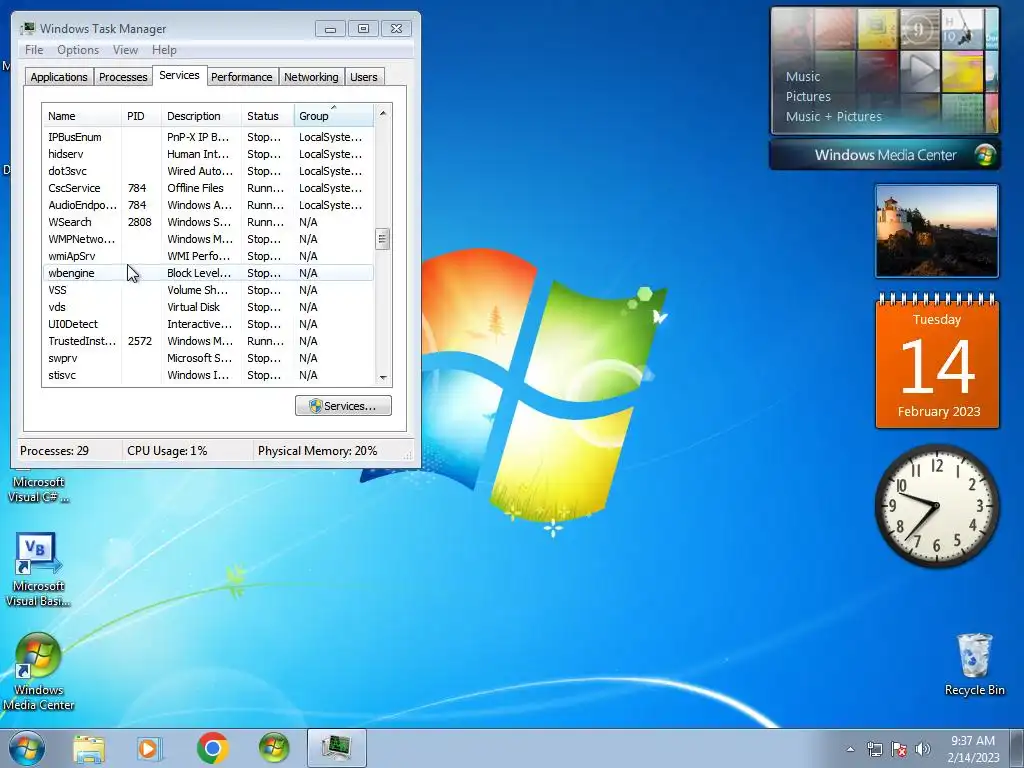
Task: Switch to the Networking tab
Action: (x=311, y=77)
